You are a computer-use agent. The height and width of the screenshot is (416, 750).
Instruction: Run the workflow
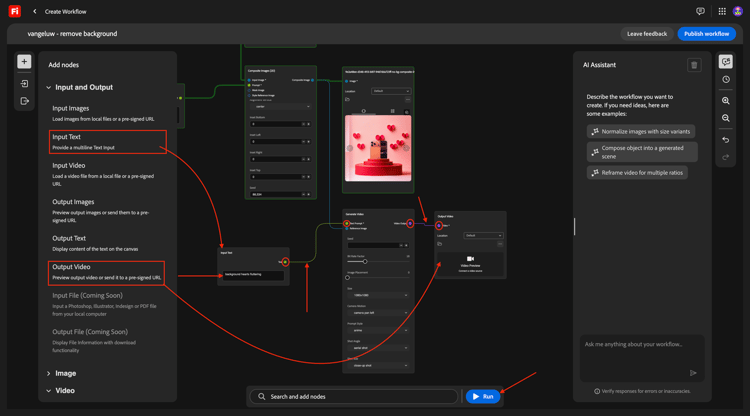pos(483,396)
